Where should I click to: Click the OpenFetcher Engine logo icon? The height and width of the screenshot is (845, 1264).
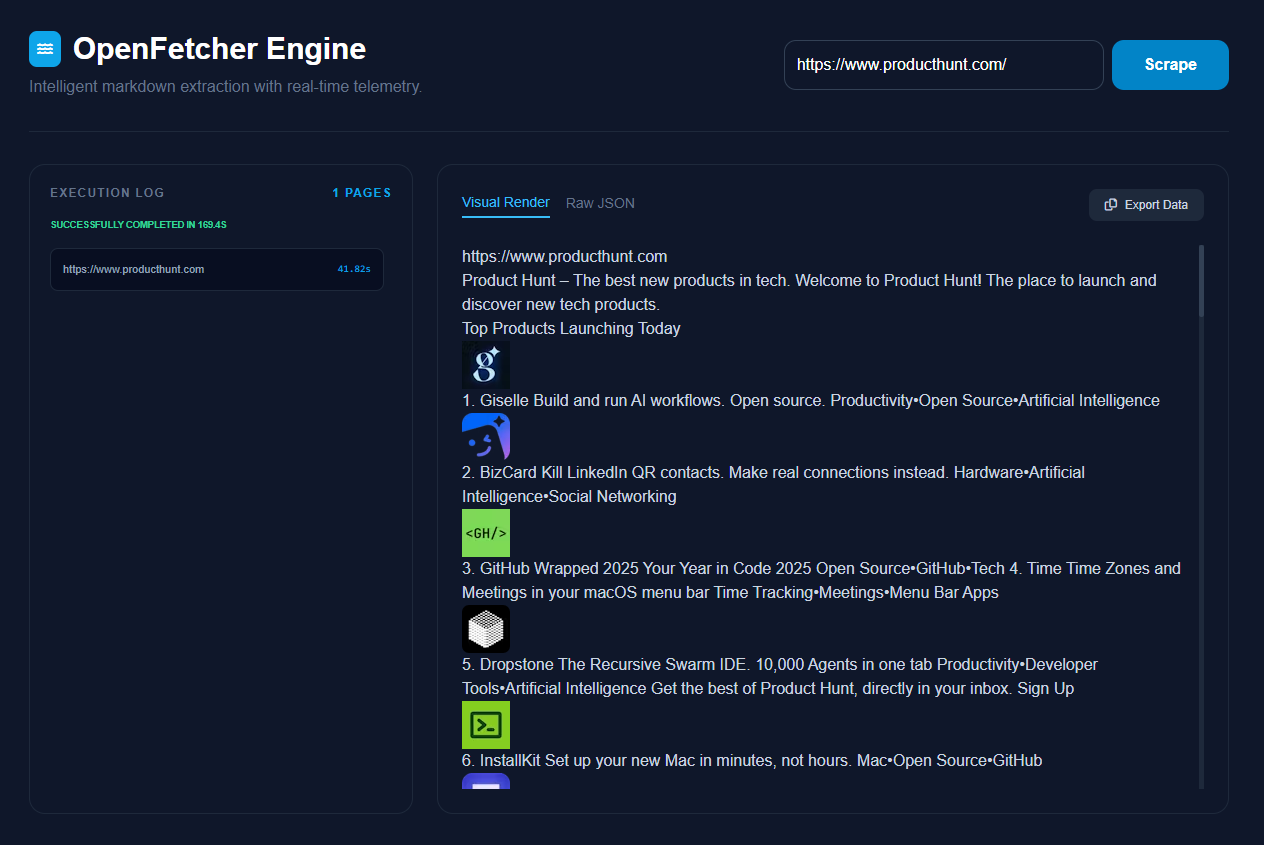tap(45, 49)
